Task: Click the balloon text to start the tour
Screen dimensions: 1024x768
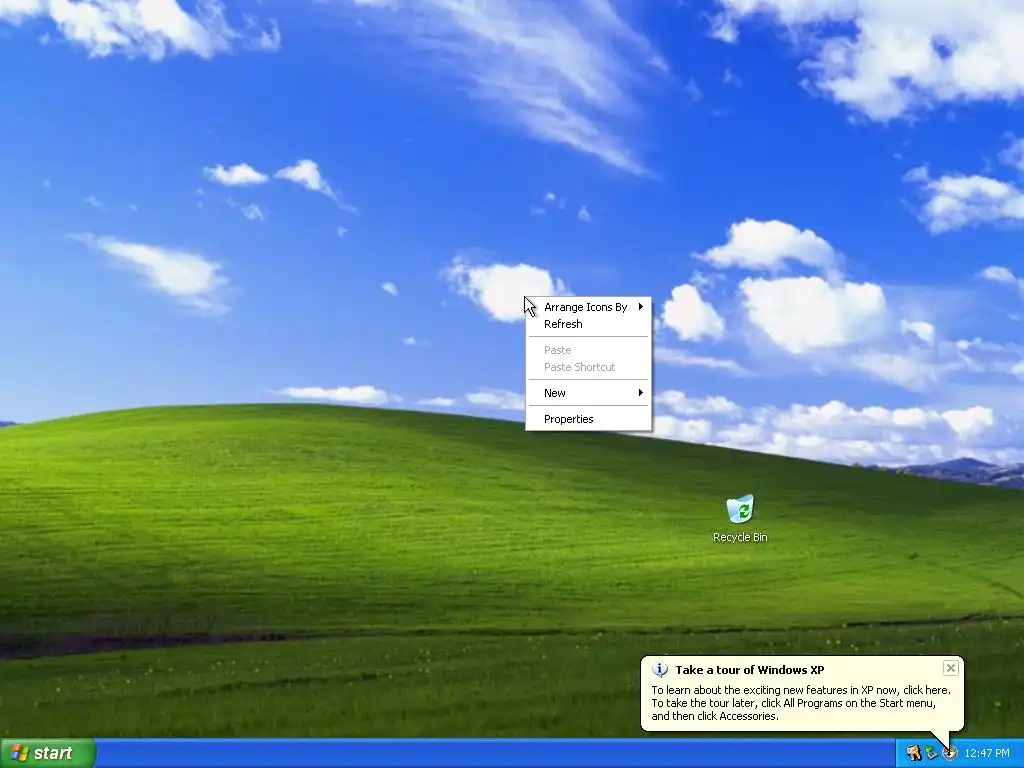Action: point(801,703)
